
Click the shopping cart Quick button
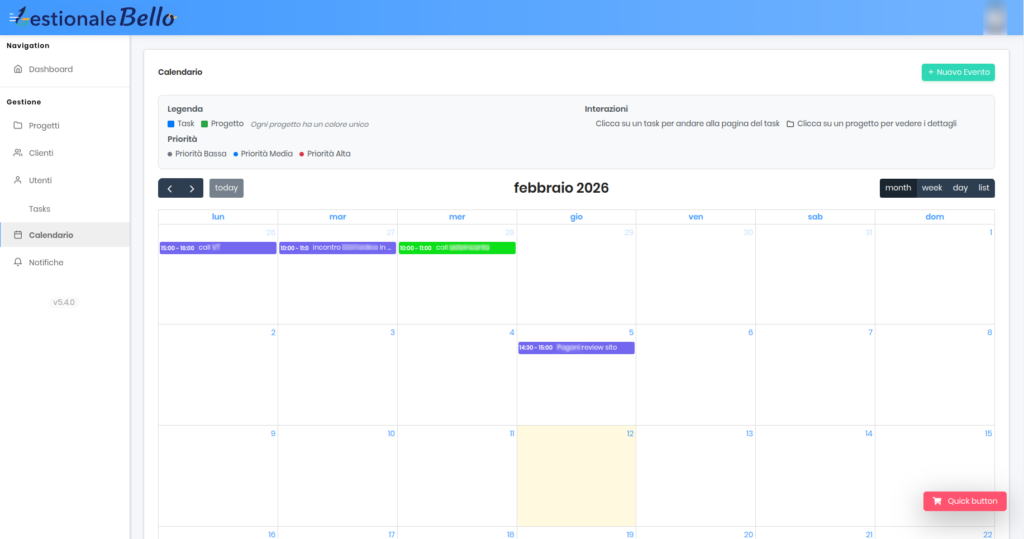pos(964,501)
